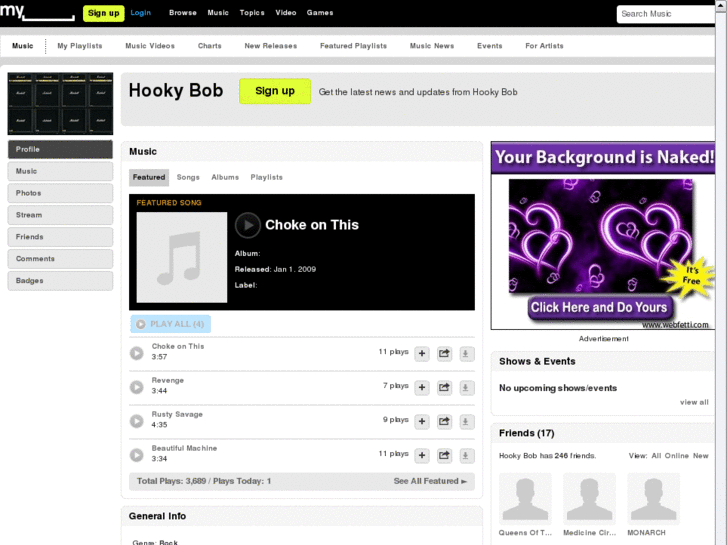The image size is (727, 545).
Task: Share the 3:57 Choke on This track
Action: [445, 353]
